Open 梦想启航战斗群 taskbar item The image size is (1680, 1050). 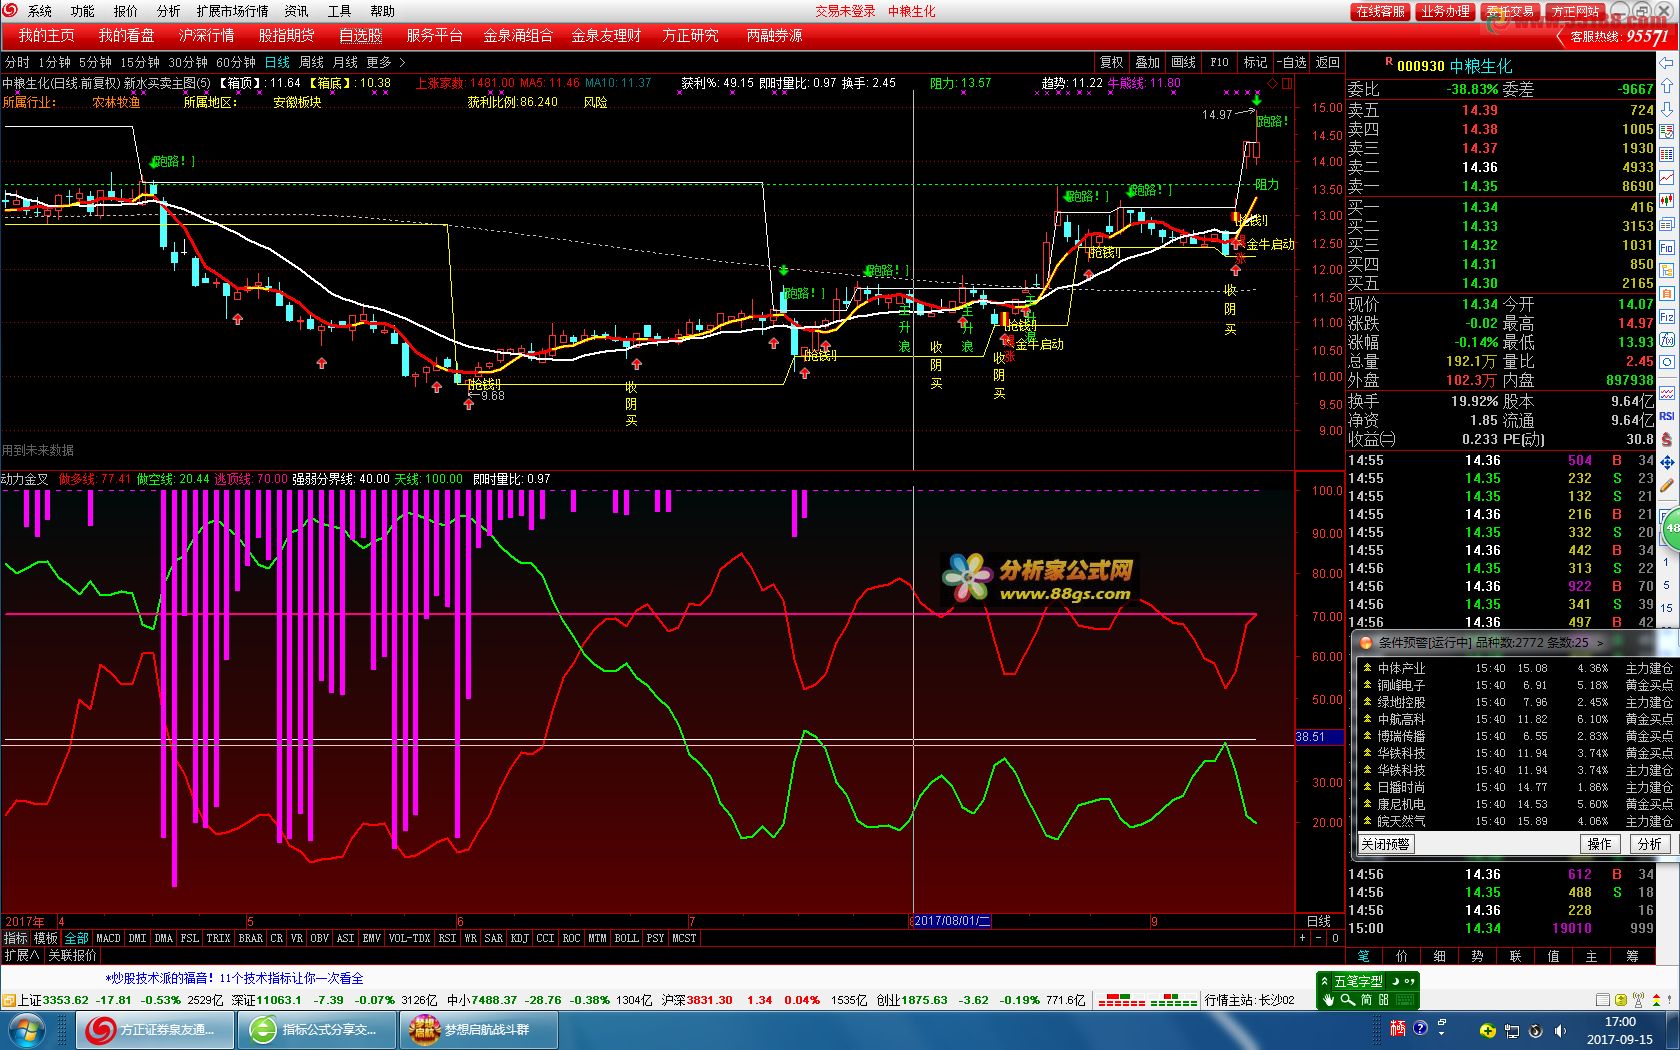(481, 1030)
